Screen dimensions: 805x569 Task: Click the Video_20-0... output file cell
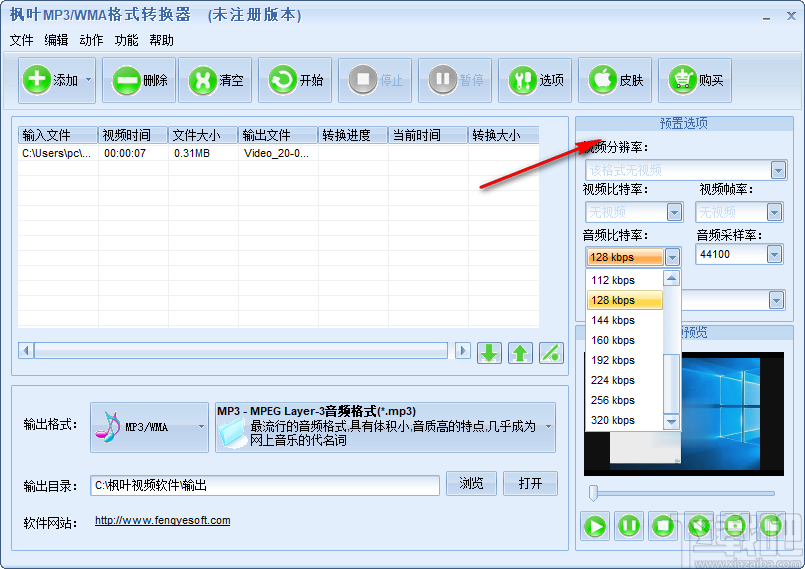point(276,153)
